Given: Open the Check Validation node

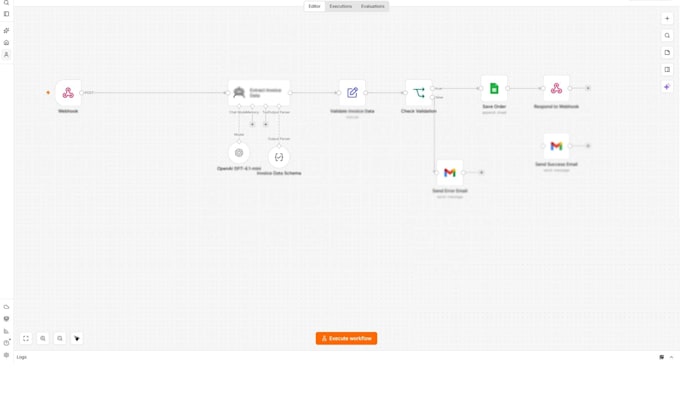Looking at the screenshot, I should (x=418, y=93).
